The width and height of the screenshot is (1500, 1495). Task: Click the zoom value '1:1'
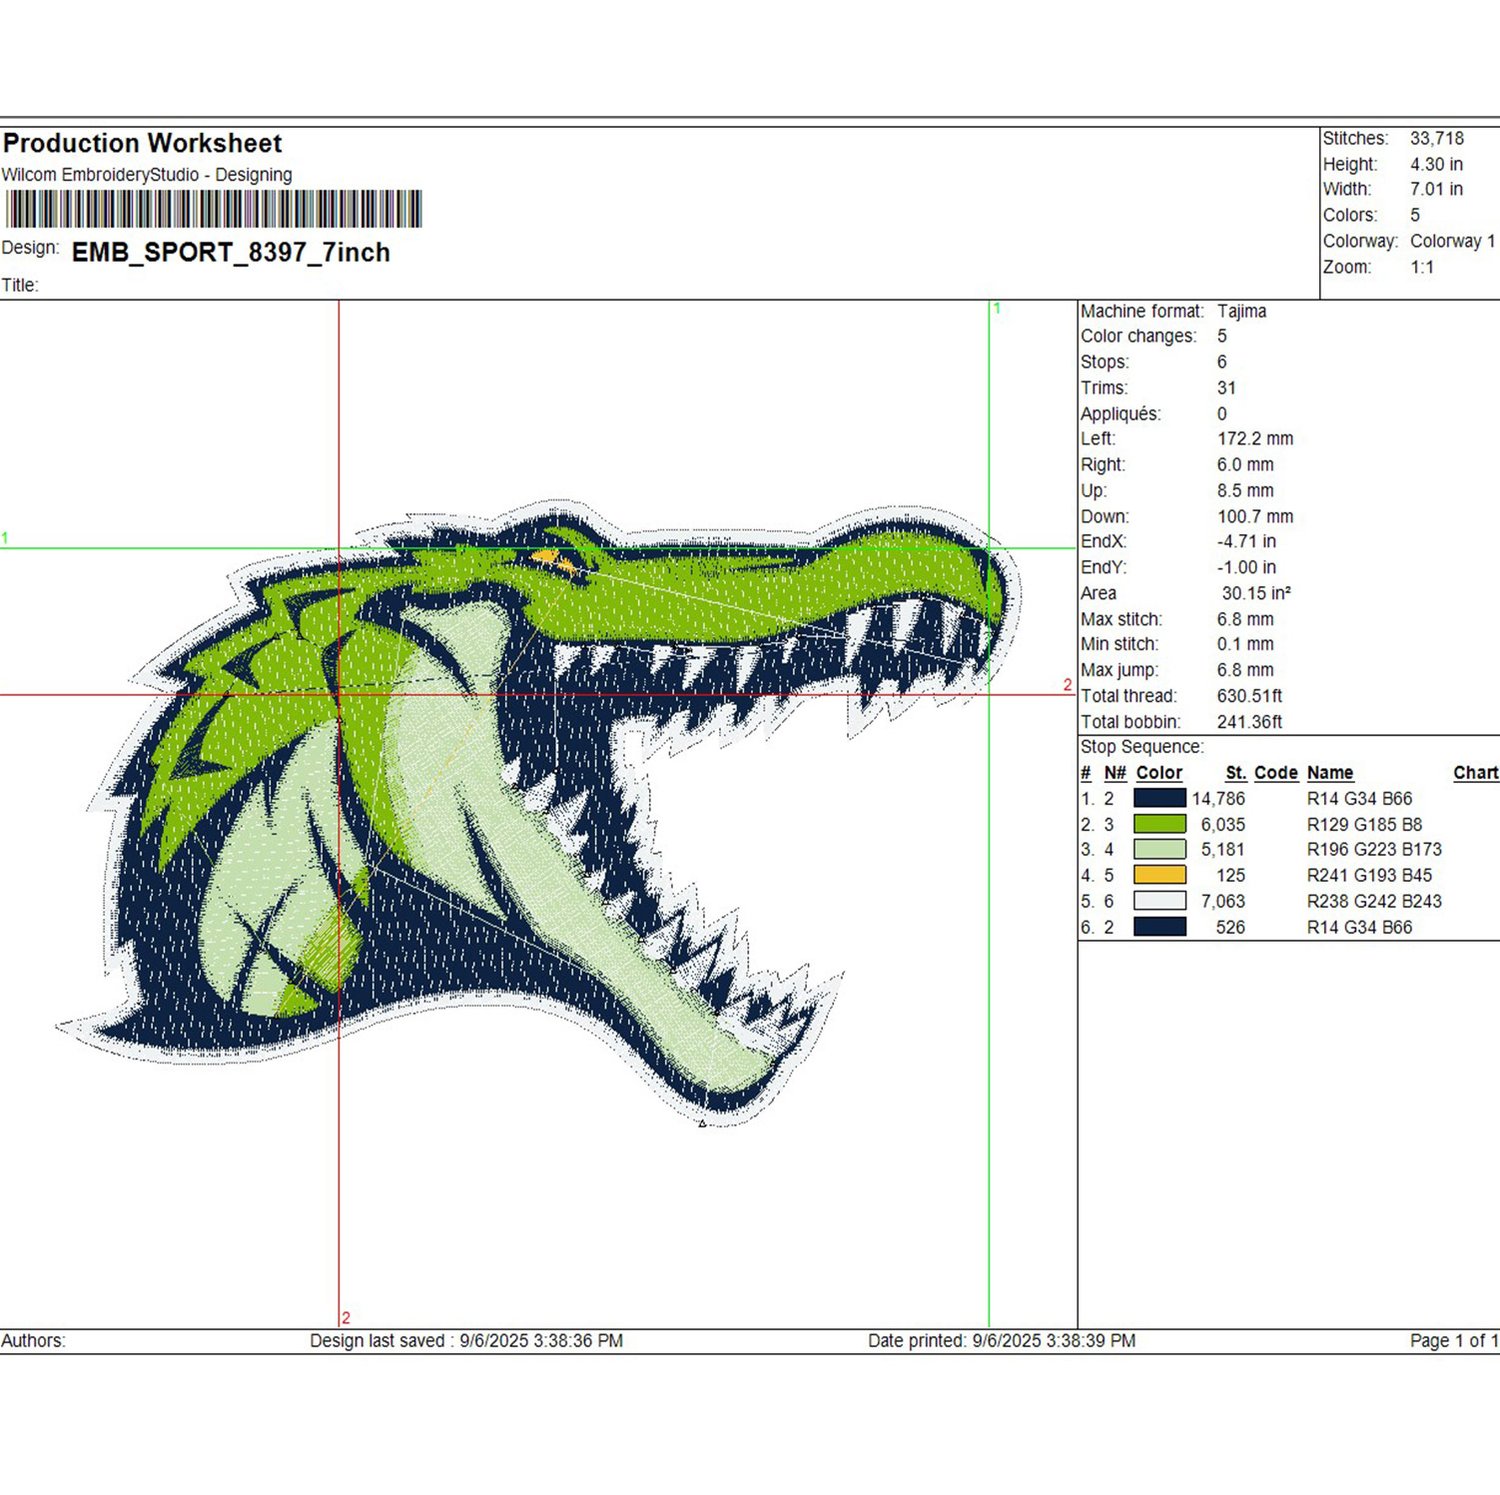point(1422,267)
